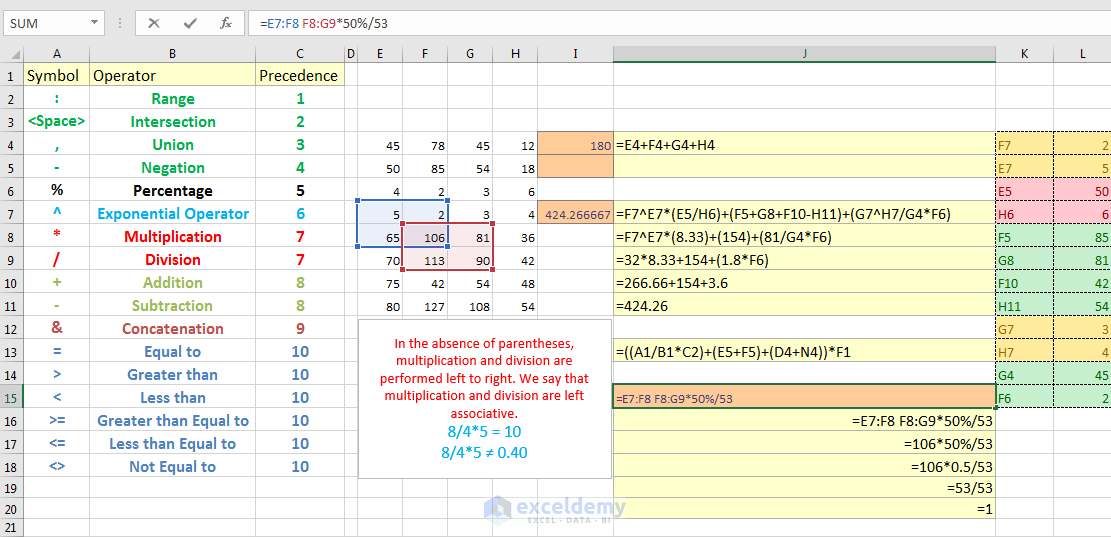Click the cell with value 113
The width and height of the screenshot is (1111, 537).
pyautogui.click(x=425, y=259)
